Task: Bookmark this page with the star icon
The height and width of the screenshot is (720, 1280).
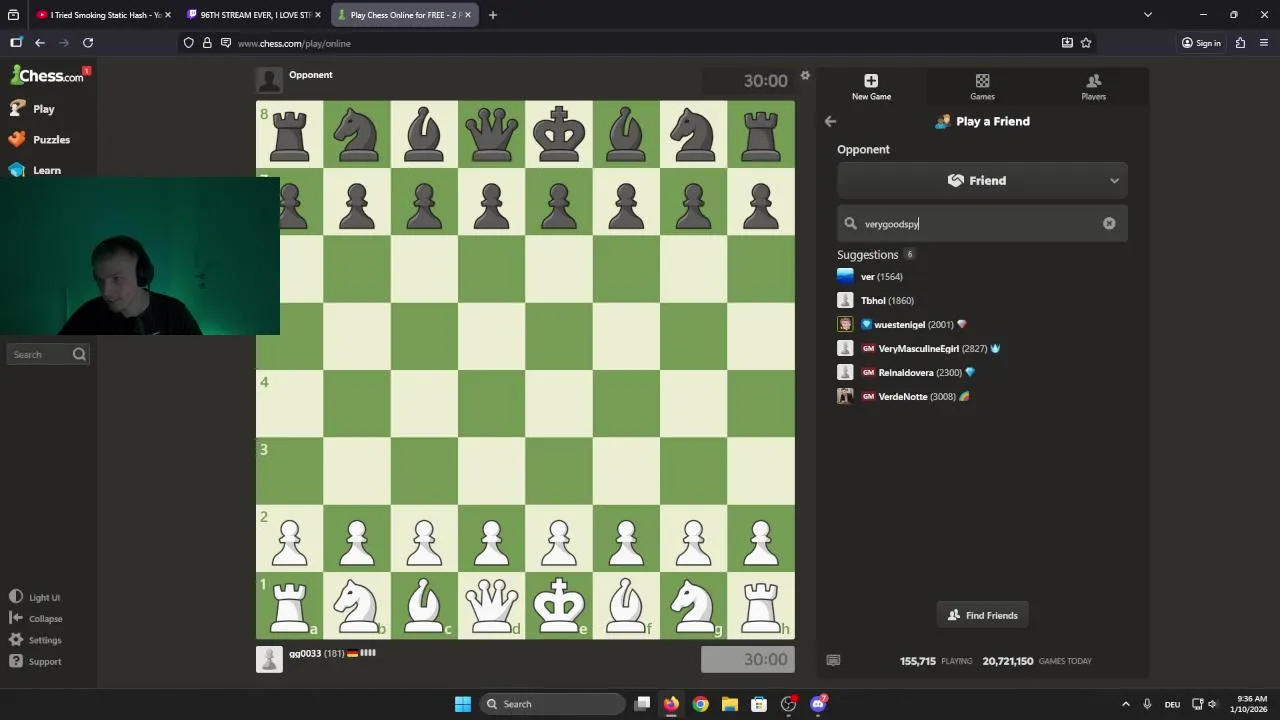Action: (x=1086, y=43)
